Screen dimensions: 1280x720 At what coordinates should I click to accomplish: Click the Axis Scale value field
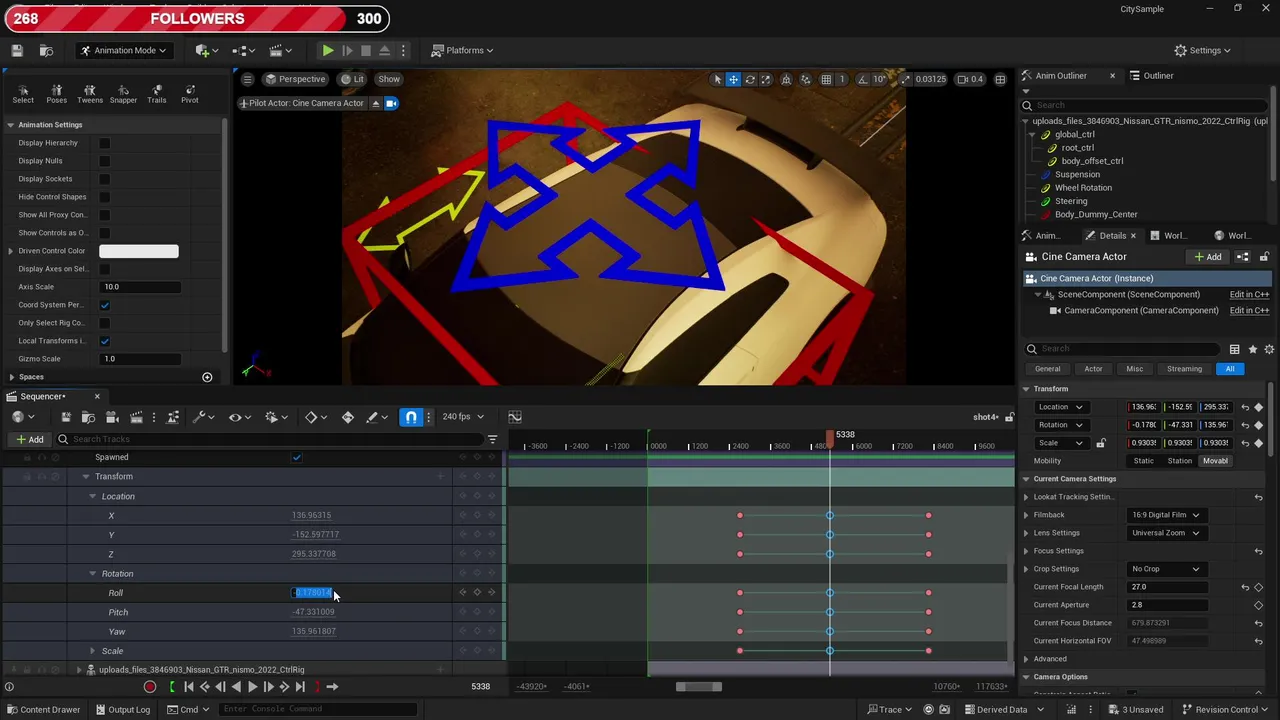pos(140,287)
